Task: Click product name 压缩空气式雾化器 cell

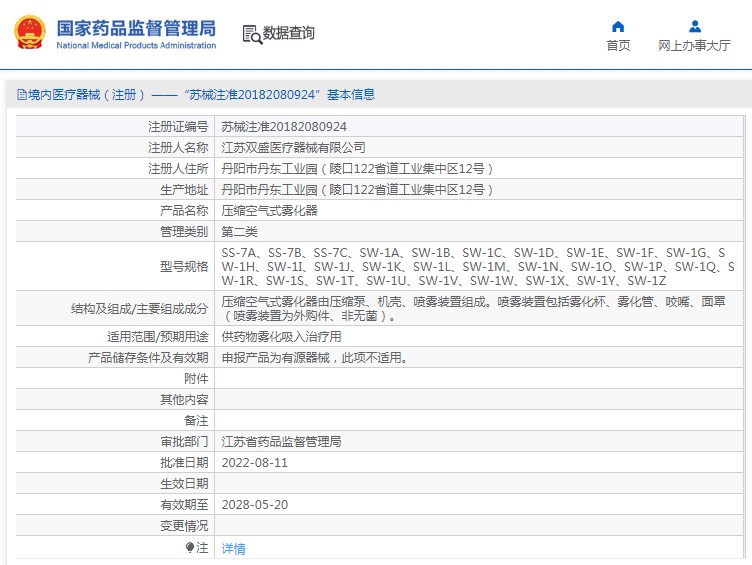Action: 479,211
